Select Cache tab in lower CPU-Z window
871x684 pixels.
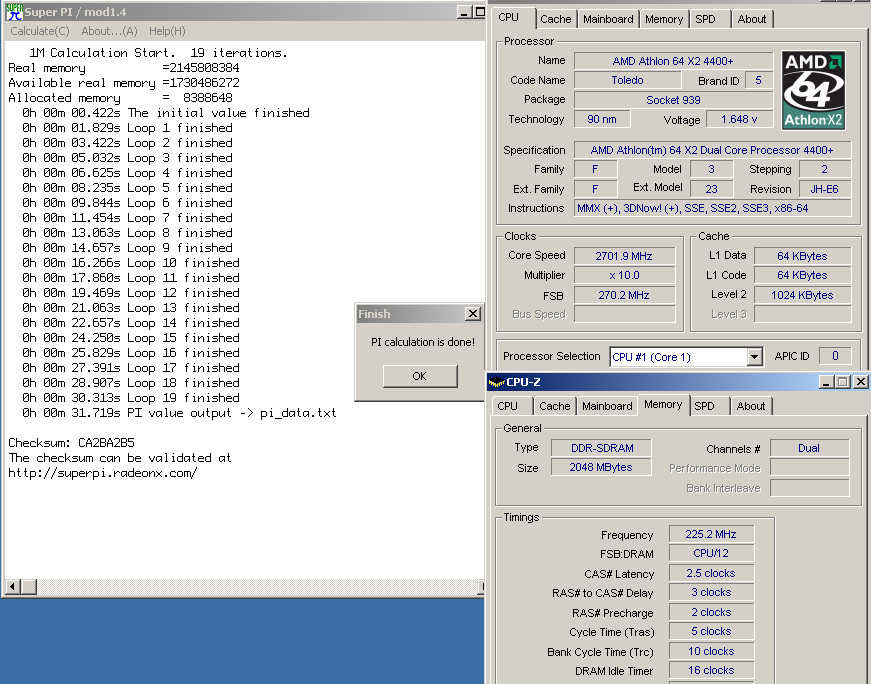(x=555, y=406)
